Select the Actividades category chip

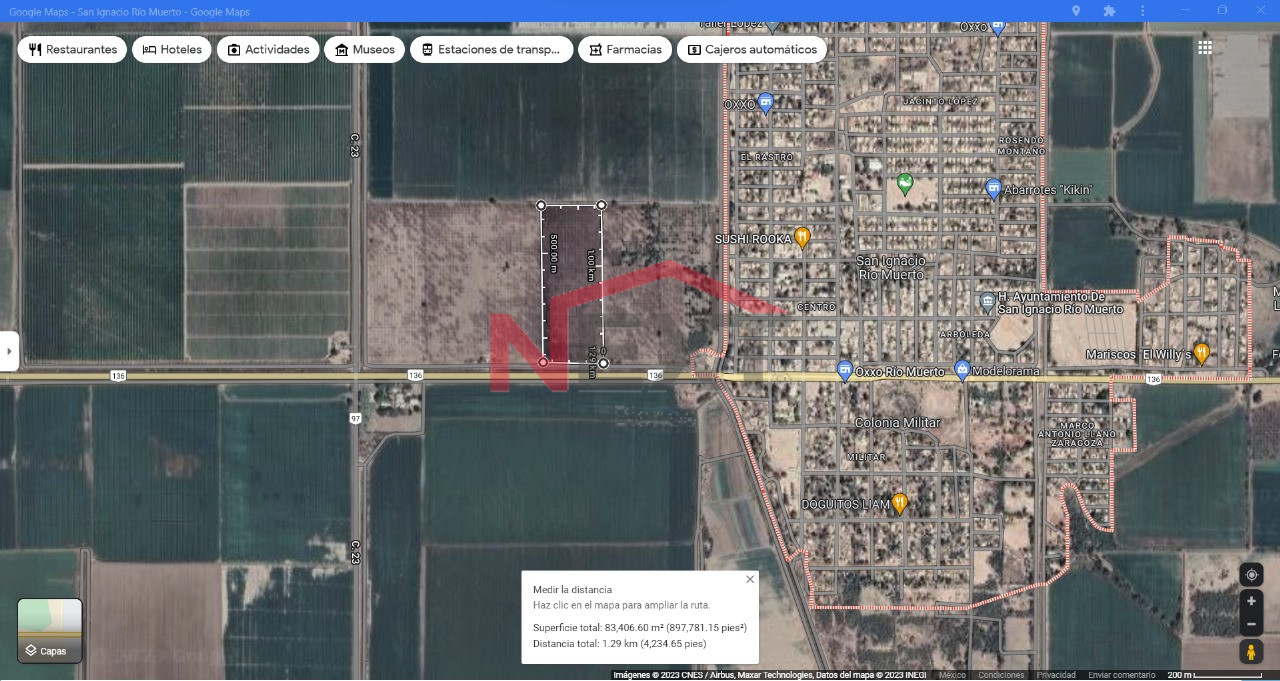(268, 49)
